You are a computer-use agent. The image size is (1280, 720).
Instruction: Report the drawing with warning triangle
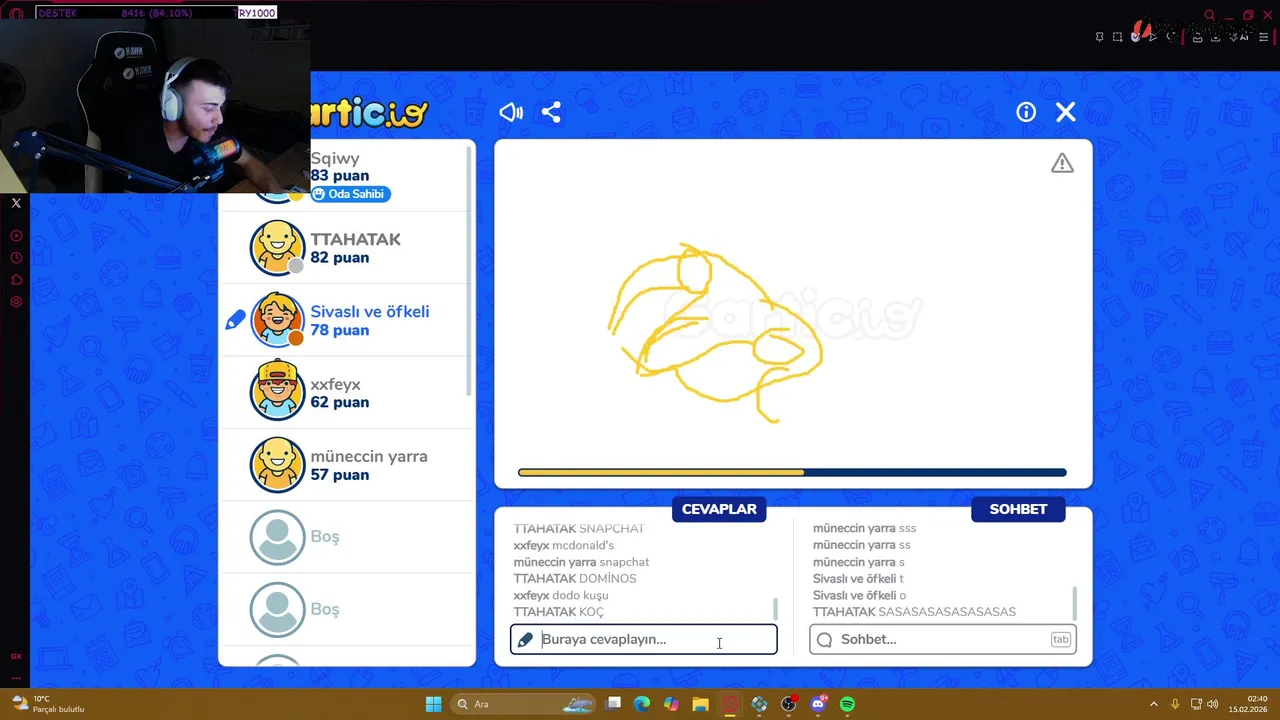[1062, 163]
